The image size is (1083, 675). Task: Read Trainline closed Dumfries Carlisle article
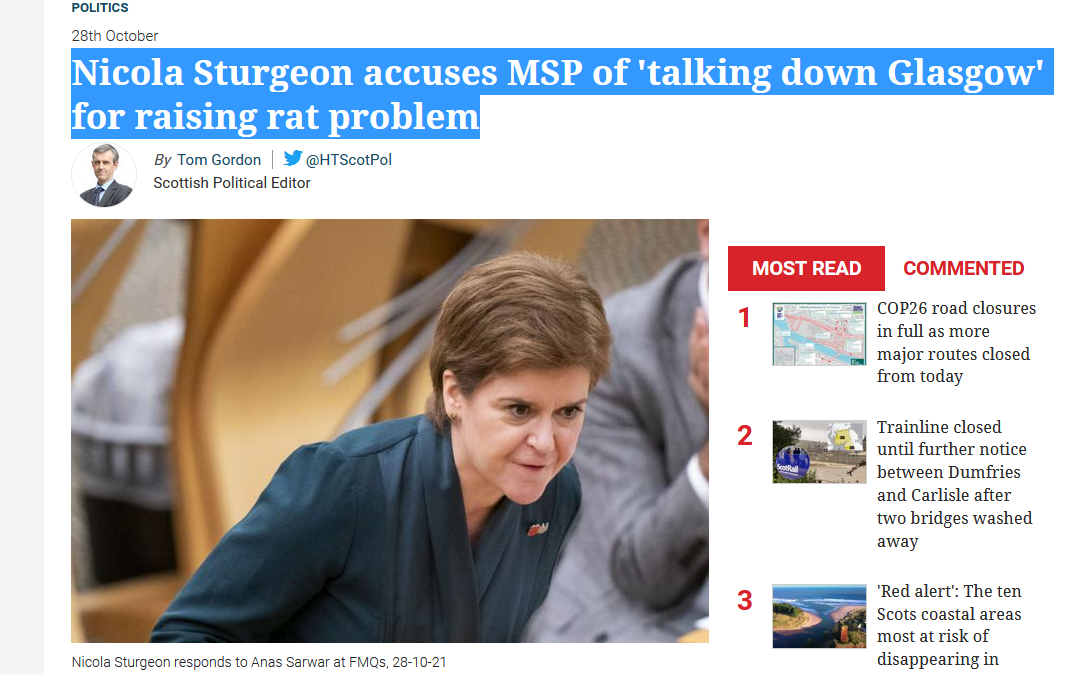click(955, 484)
